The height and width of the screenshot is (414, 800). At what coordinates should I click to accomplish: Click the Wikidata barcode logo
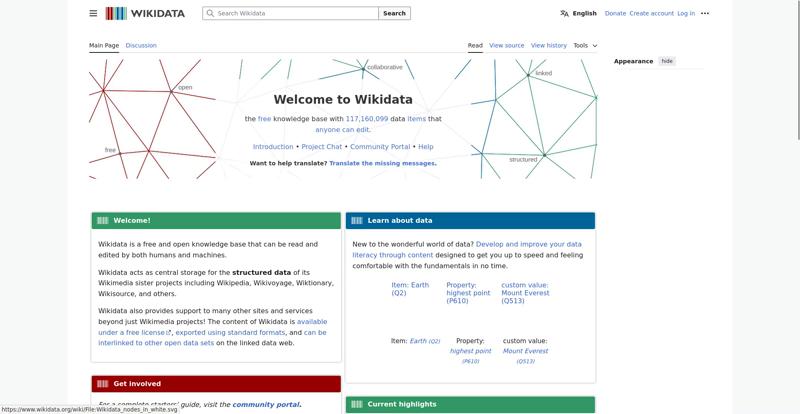(x=116, y=13)
